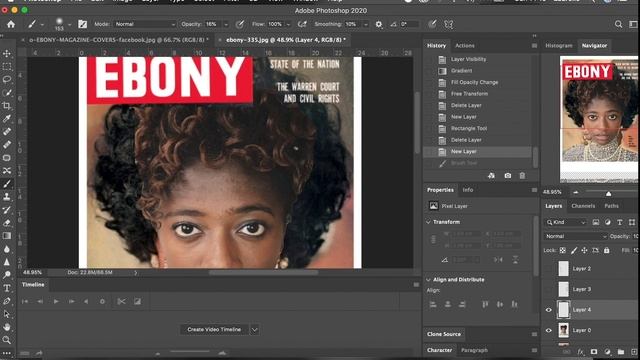Create a new group folder icon
This screenshot has height=360, width=640.
pos(621,352)
